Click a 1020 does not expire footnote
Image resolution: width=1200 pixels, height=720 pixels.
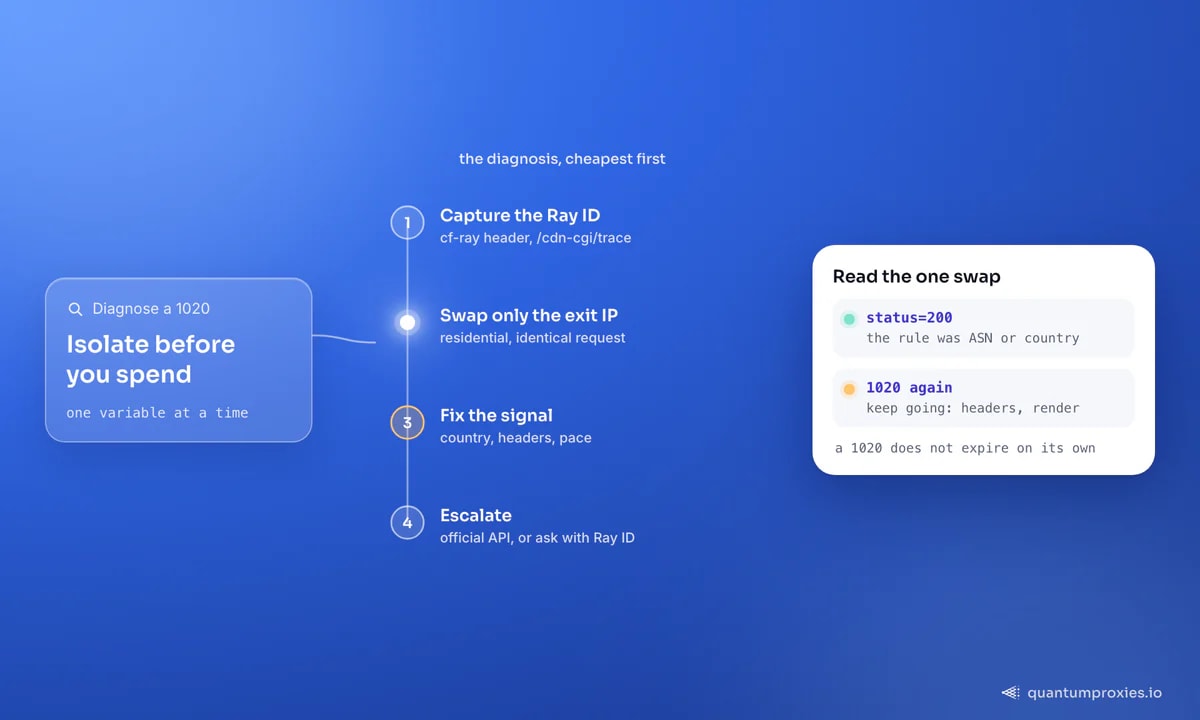point(965,448)
